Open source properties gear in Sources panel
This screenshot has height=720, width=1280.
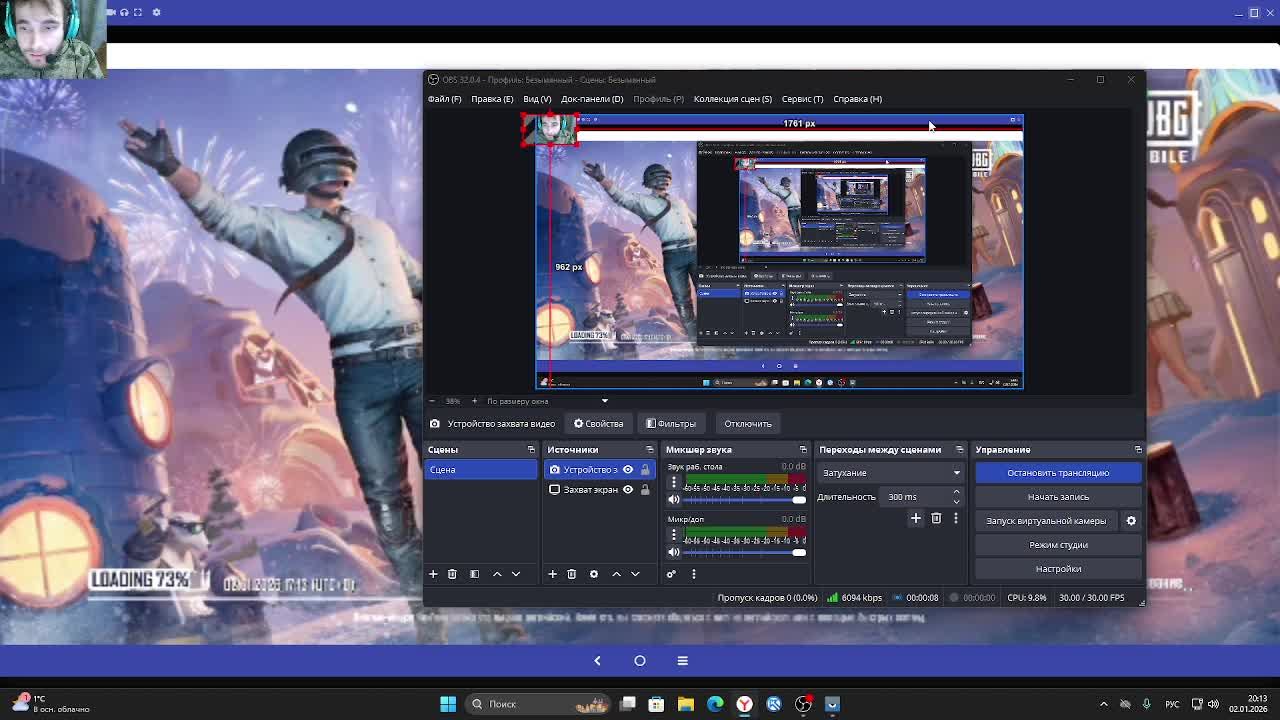coord(594,574)
